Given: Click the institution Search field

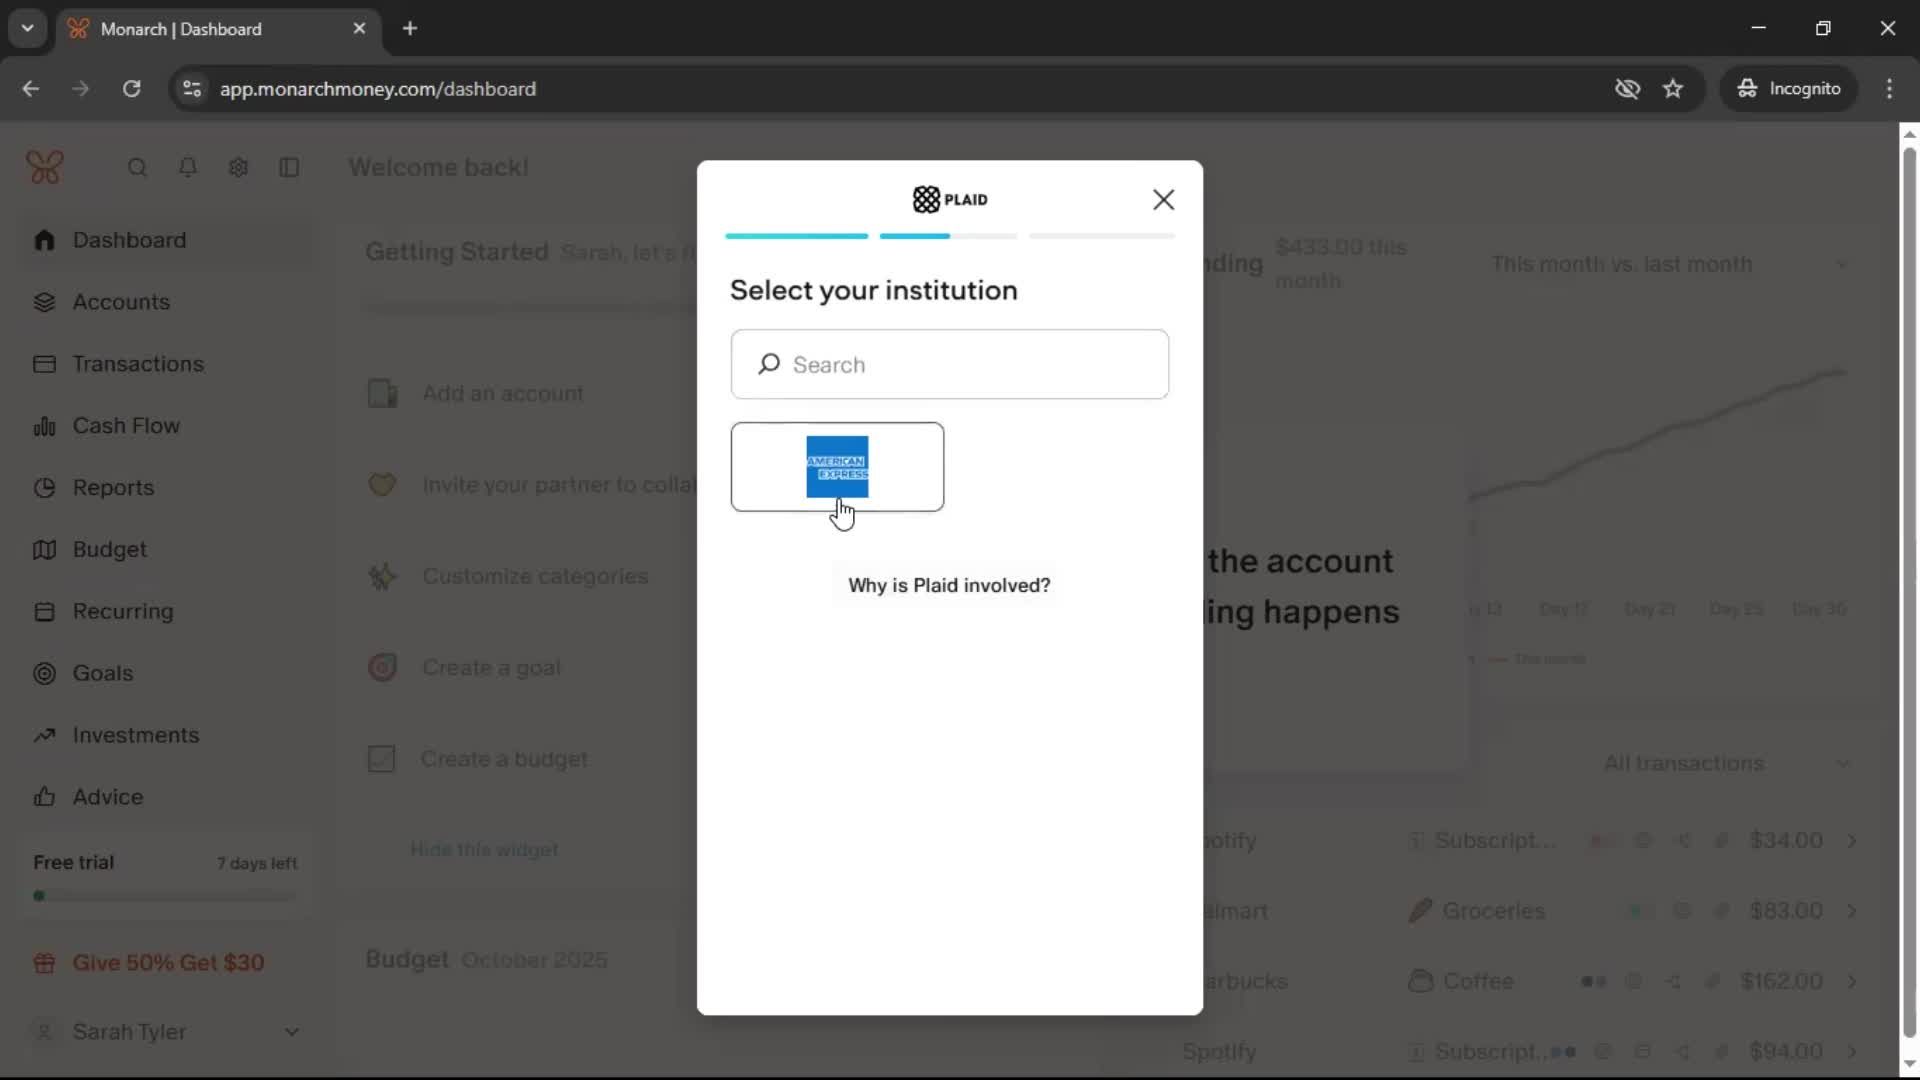Looking at the screenshot, I should (x=950, y=365).
